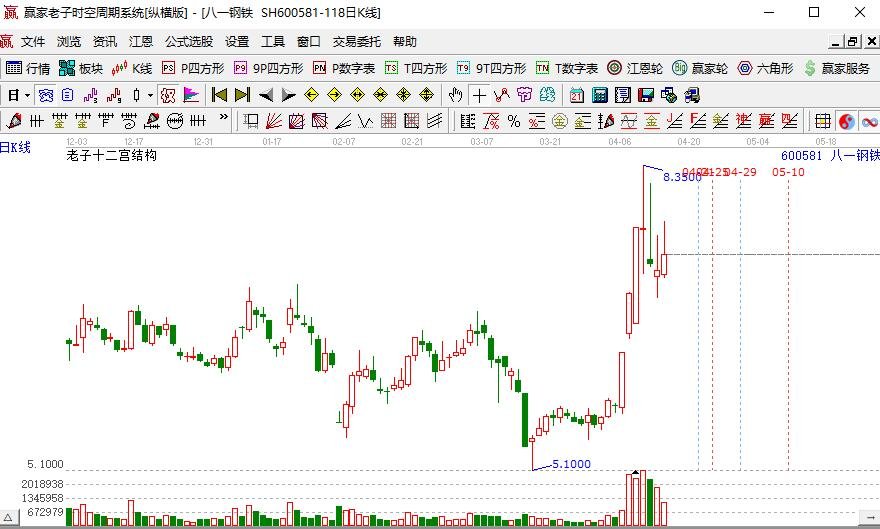The width and height of the screenshot is (880, 529).
Task: Expand the toolbar overflow chevron
Action: click(x=223, y=117)
